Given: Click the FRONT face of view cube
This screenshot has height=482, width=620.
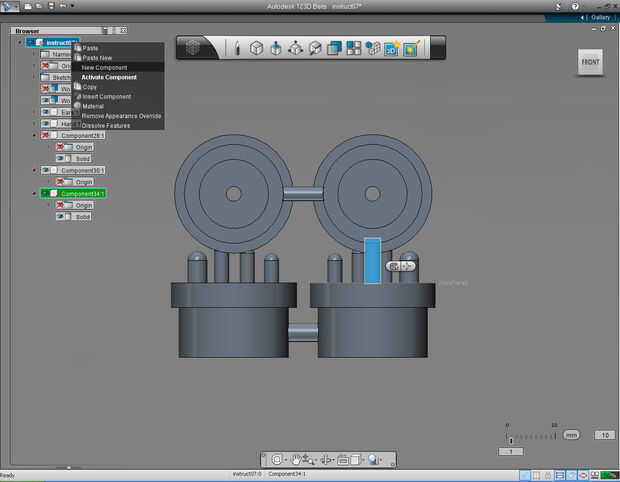Looking at the screenshot, I should pos(591,63).
